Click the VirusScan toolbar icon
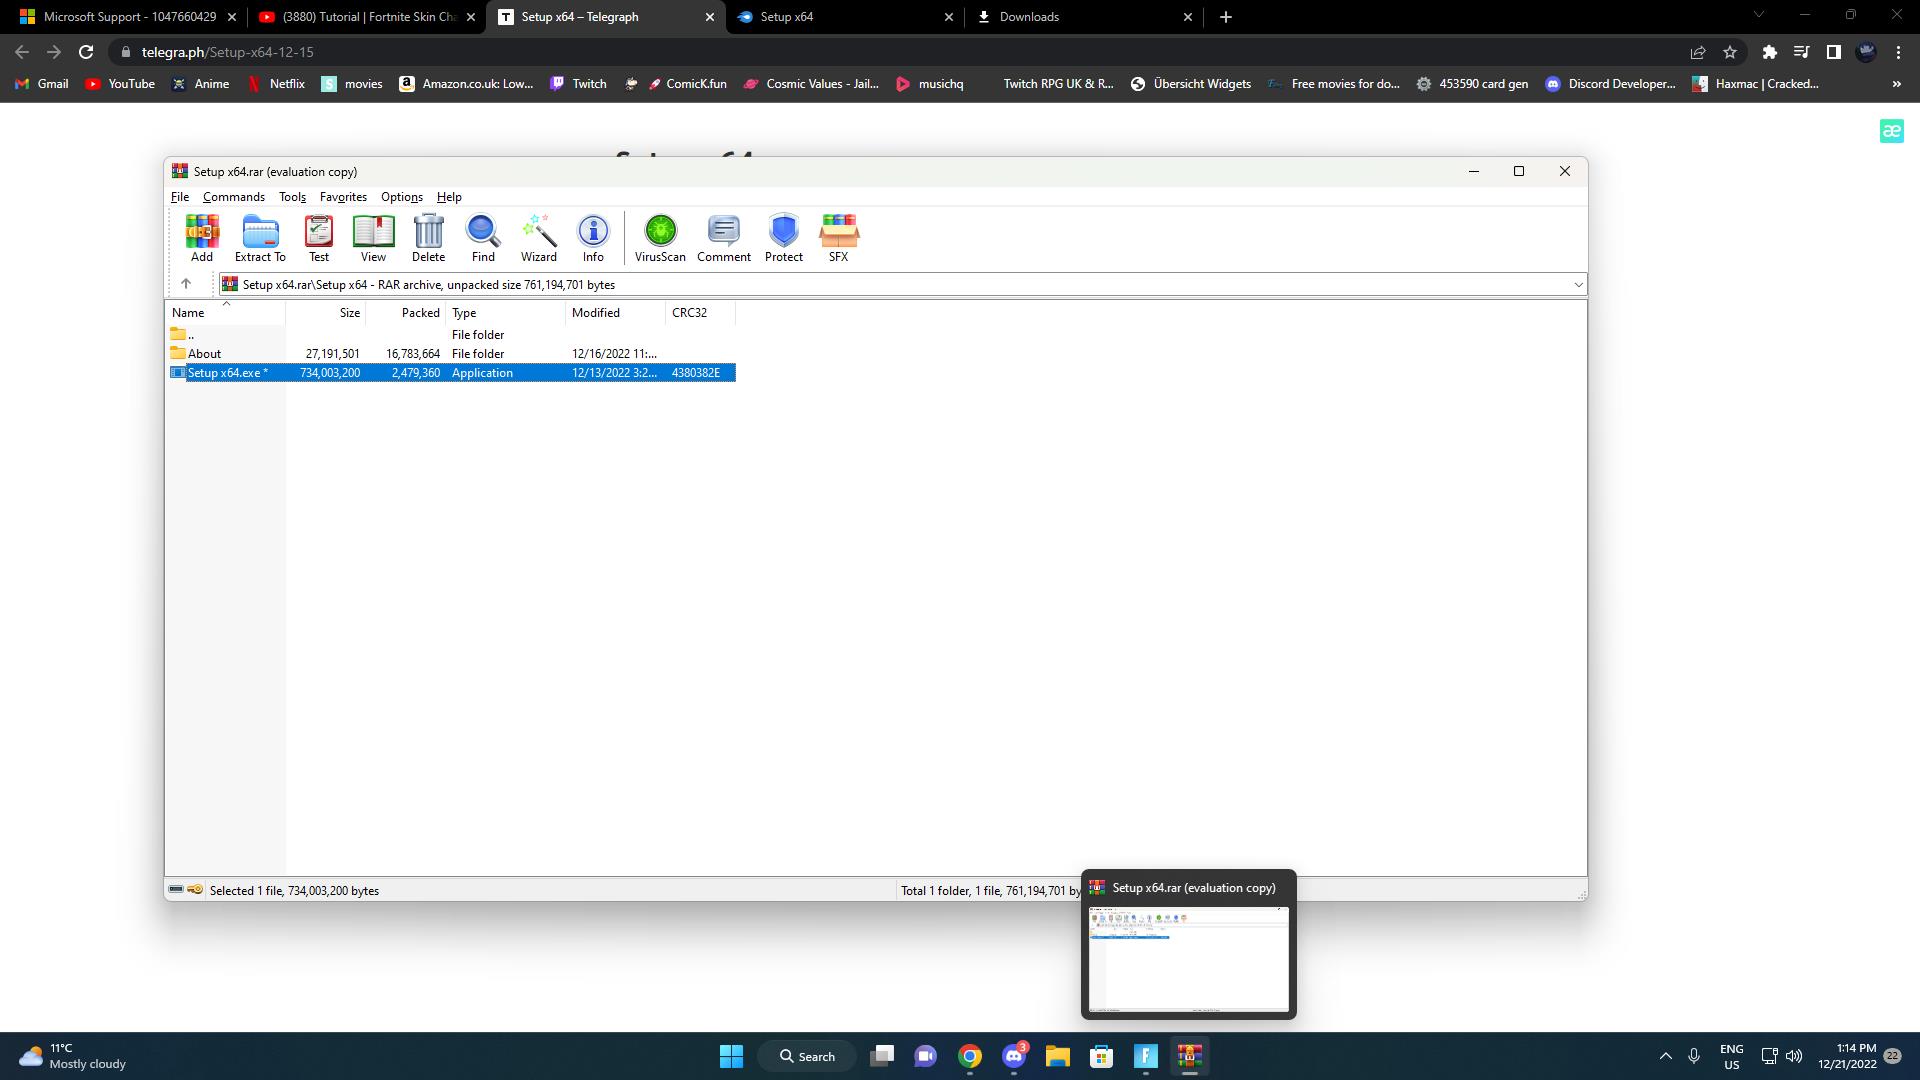Image resolution: width=1920 pixels, height=1080 pixels. coord(660,237)
